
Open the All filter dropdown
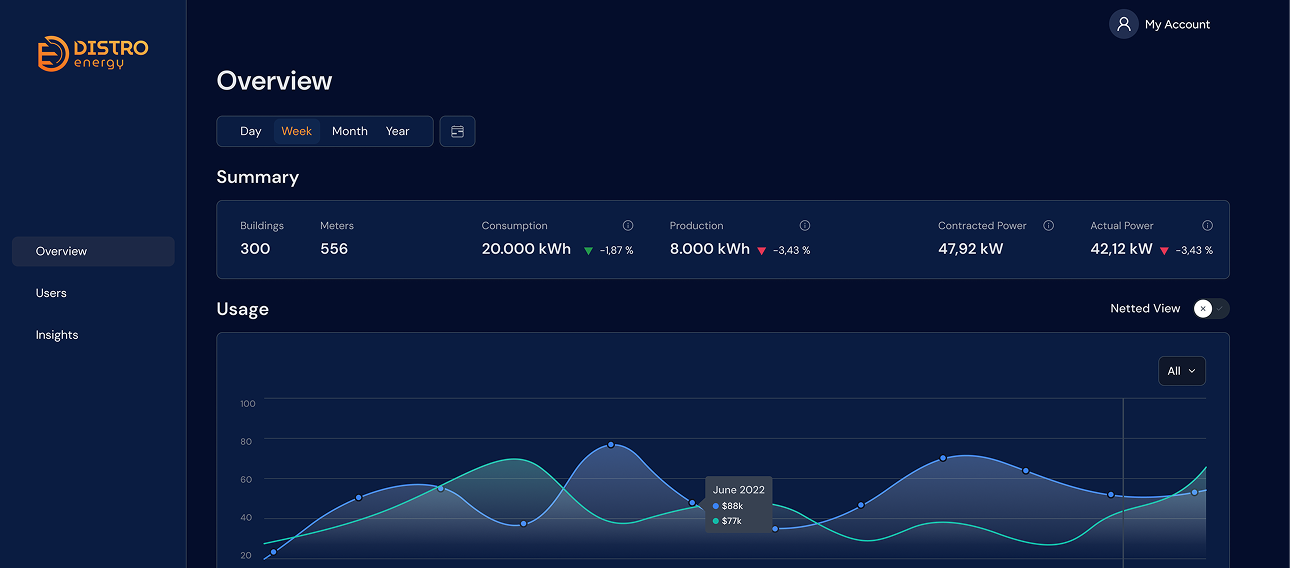[x=1181, y=371]
